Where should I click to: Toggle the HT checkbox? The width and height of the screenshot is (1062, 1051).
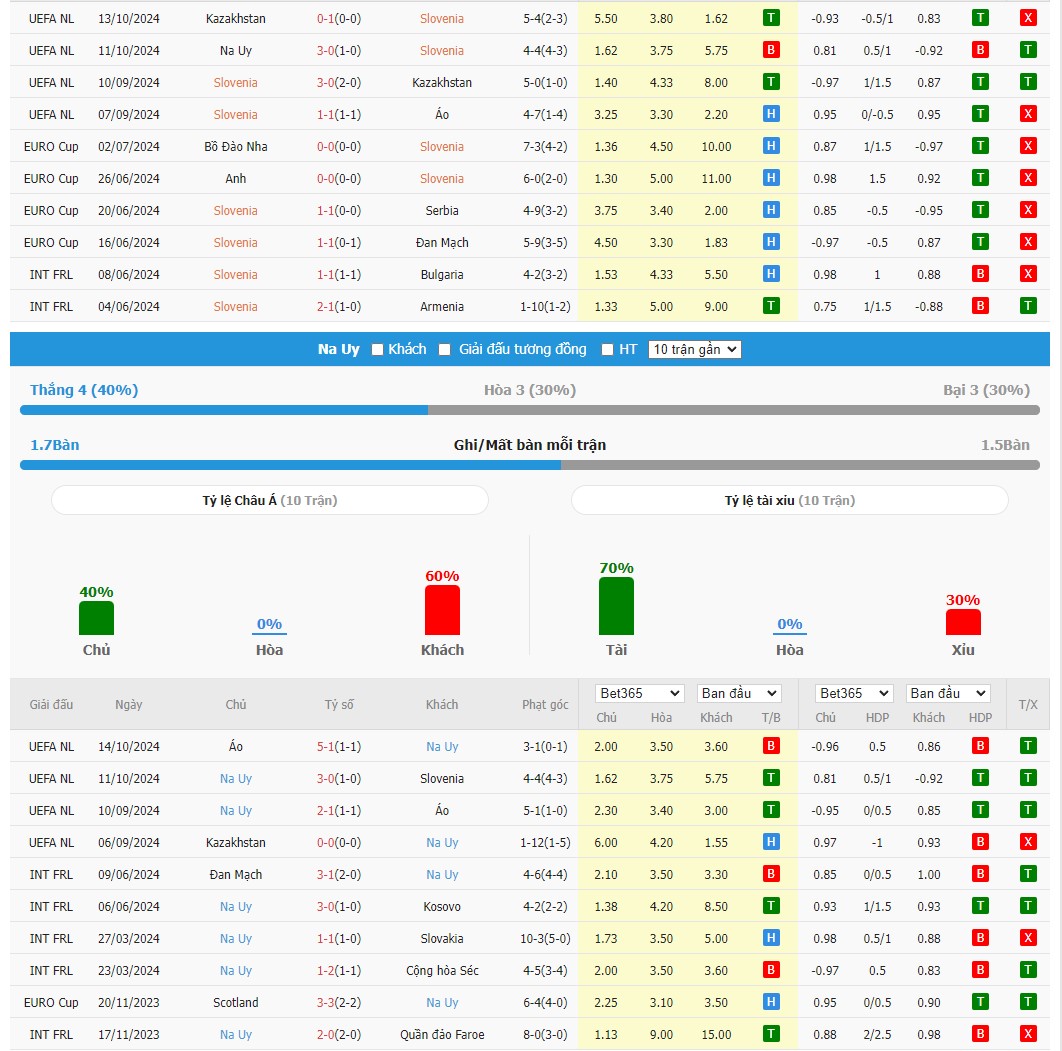(607, 349)
